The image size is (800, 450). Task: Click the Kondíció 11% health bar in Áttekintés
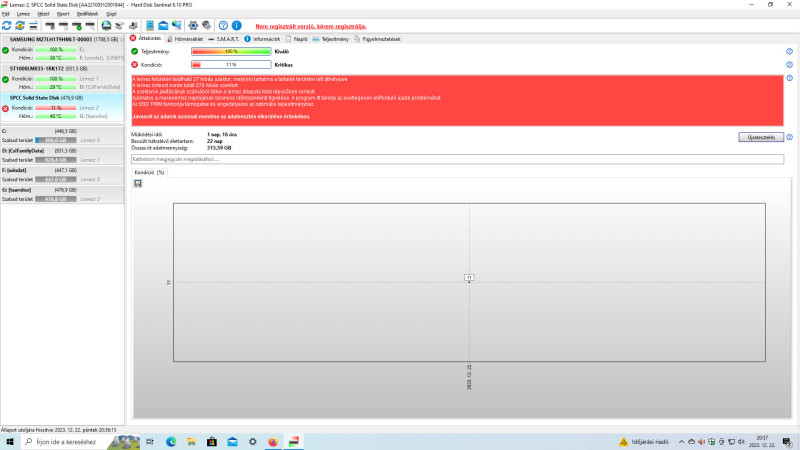(231, 65)
